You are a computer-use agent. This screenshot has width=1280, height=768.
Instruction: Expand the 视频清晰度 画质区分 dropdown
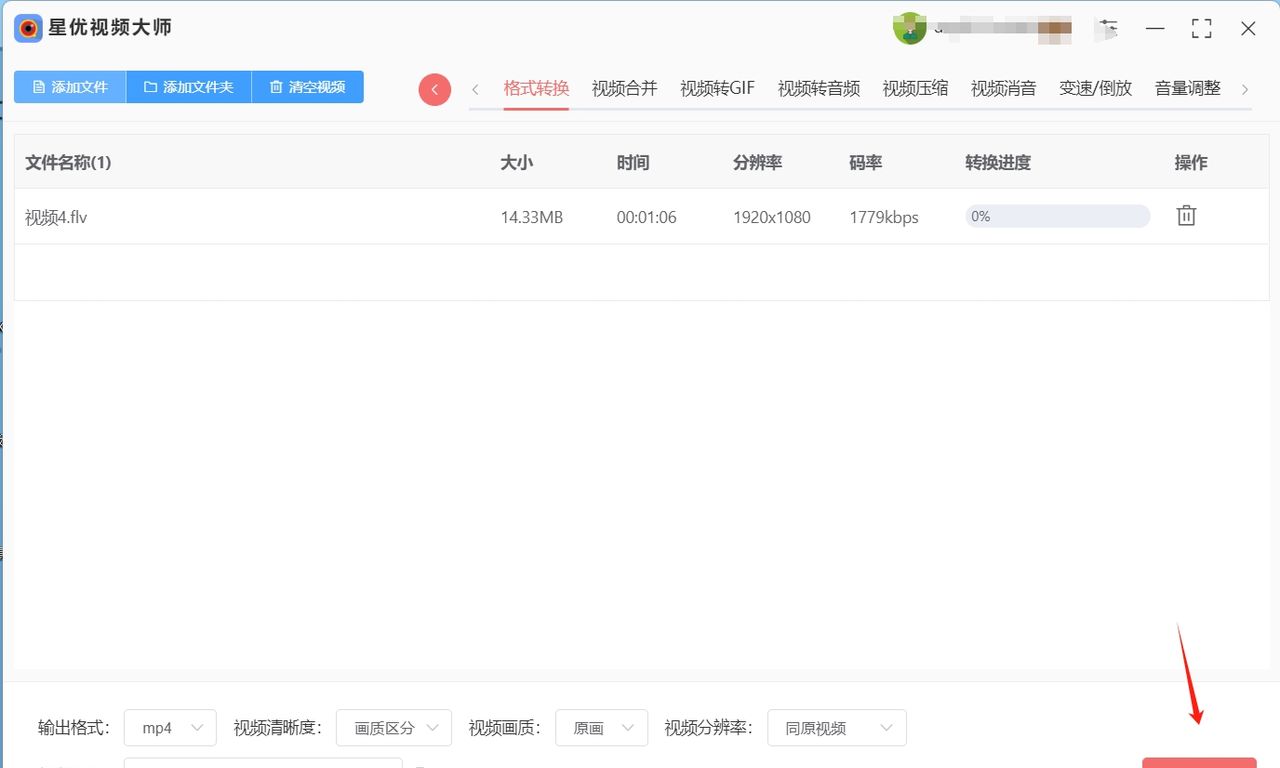393,728
